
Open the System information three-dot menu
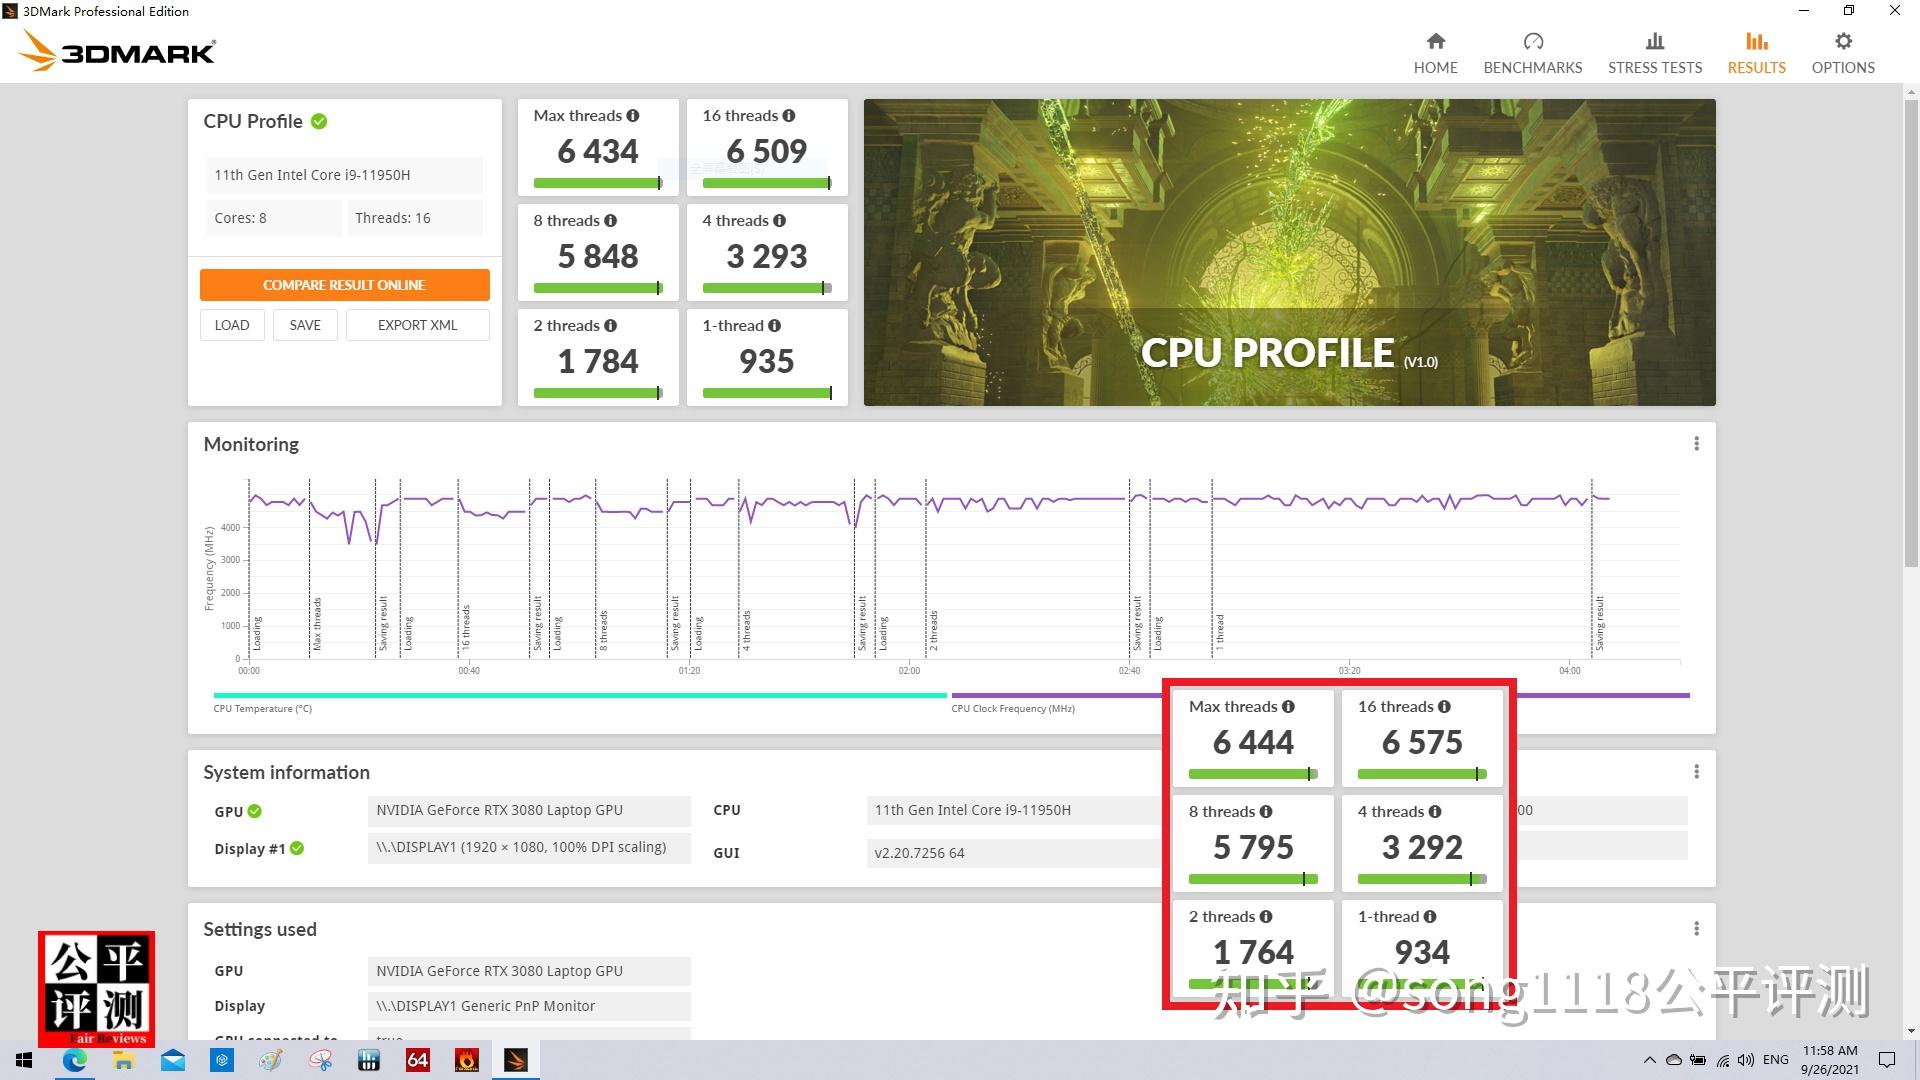pos(1696,772)
